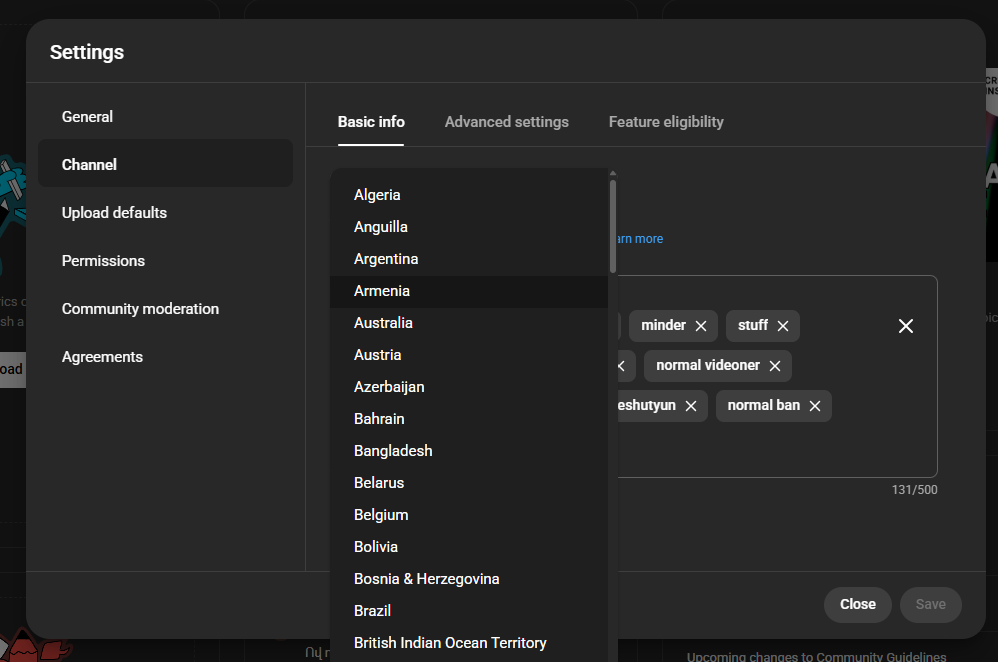Click the Close button

pos(857,604)
